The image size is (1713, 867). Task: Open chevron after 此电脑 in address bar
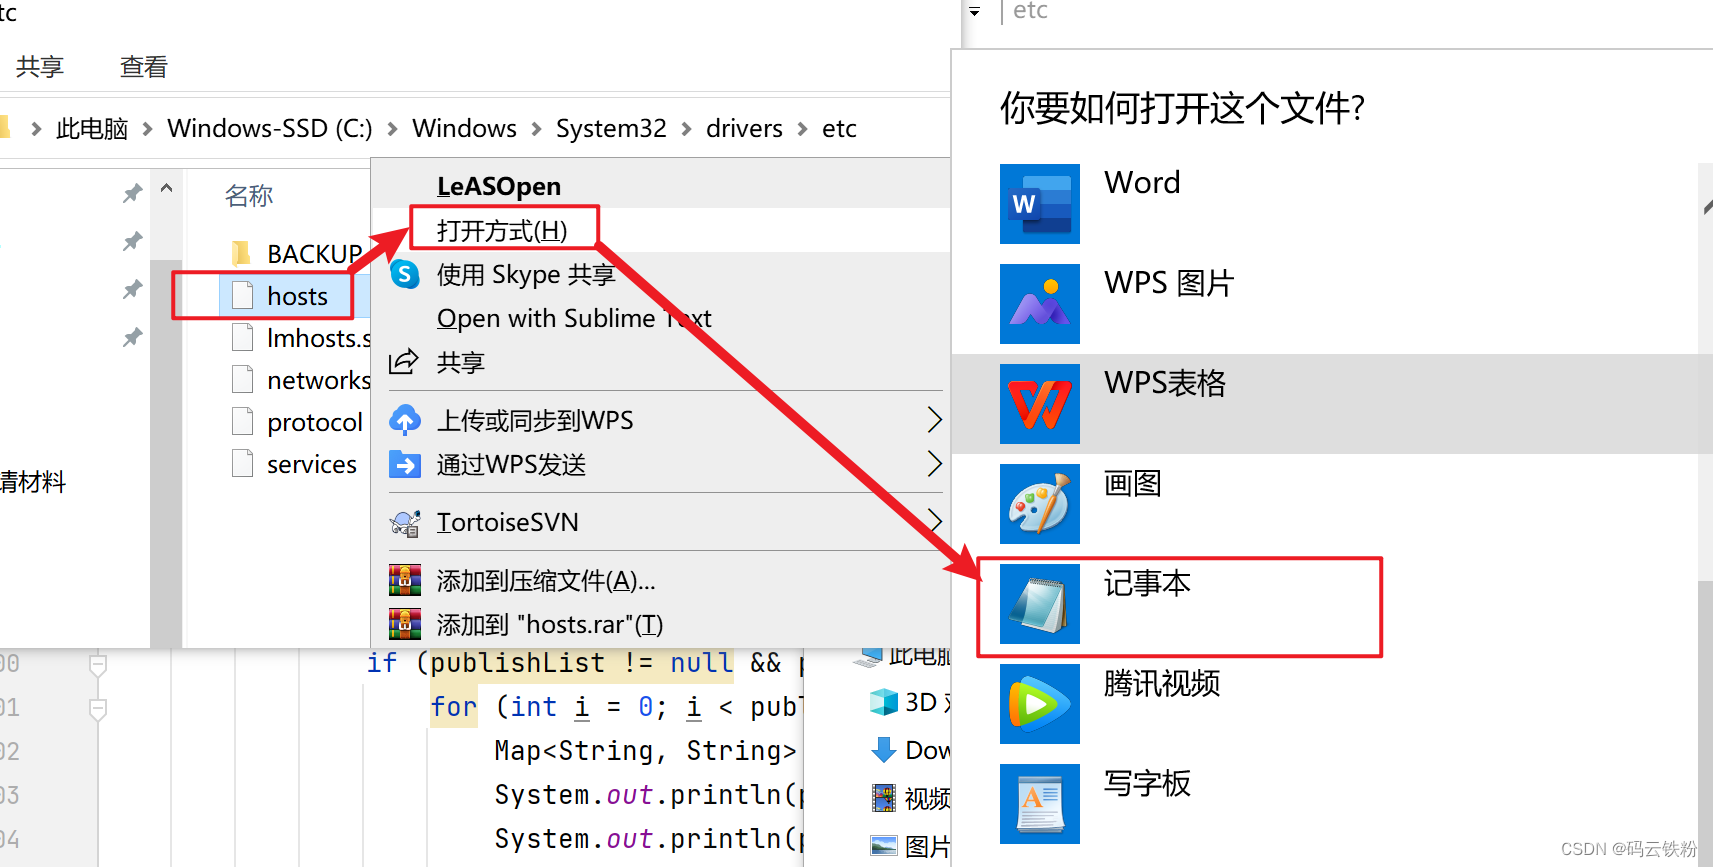(147, 129)
